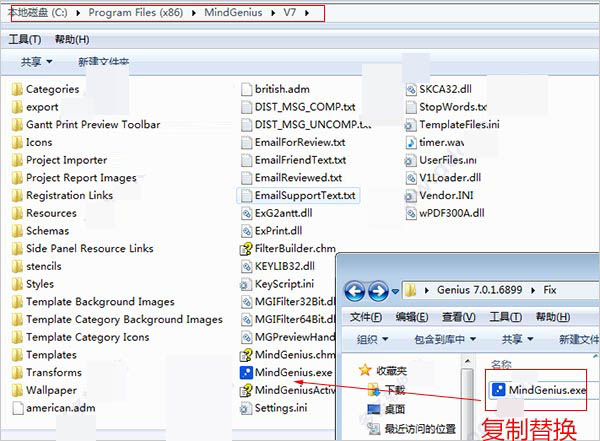This screenshot has width=600, height=441.
Task: Click the arrow after V7 in address bar
Action: click(x=307, y=13)
